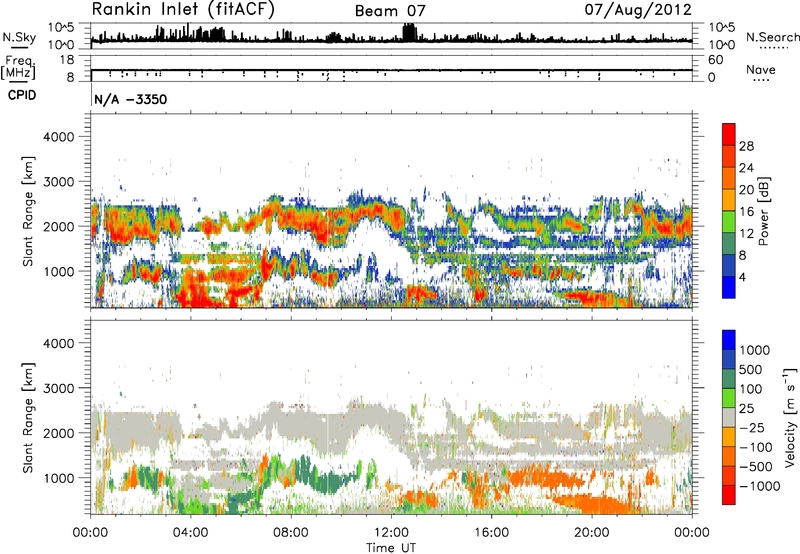Viewport: 800px width, 554px height.
Task: Select the 'Freq. [MHz]' axis label
Action: [18, 67]
